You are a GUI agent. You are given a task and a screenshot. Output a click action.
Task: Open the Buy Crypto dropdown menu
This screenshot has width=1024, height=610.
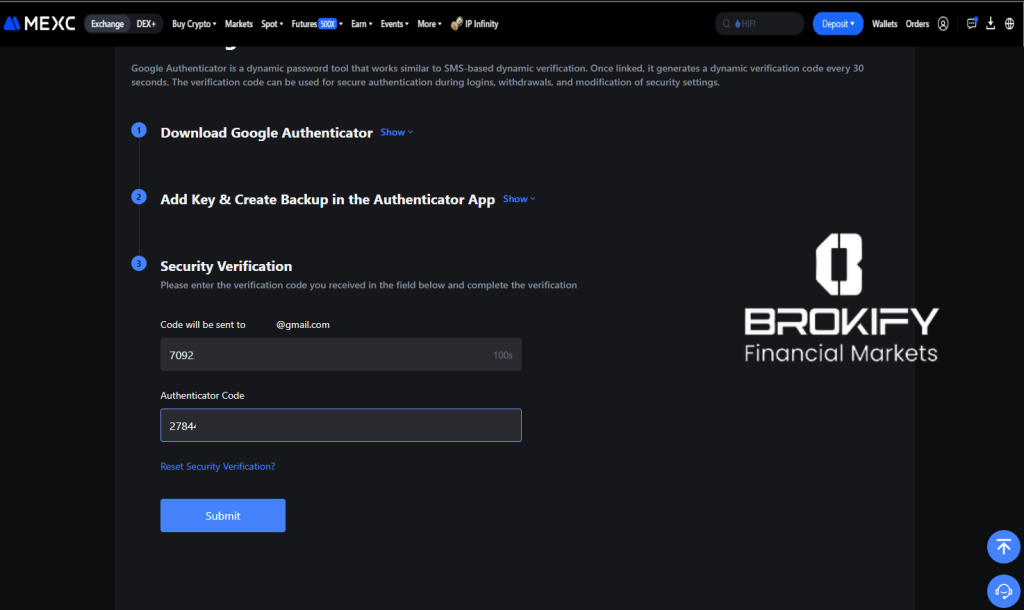[194, 23]
